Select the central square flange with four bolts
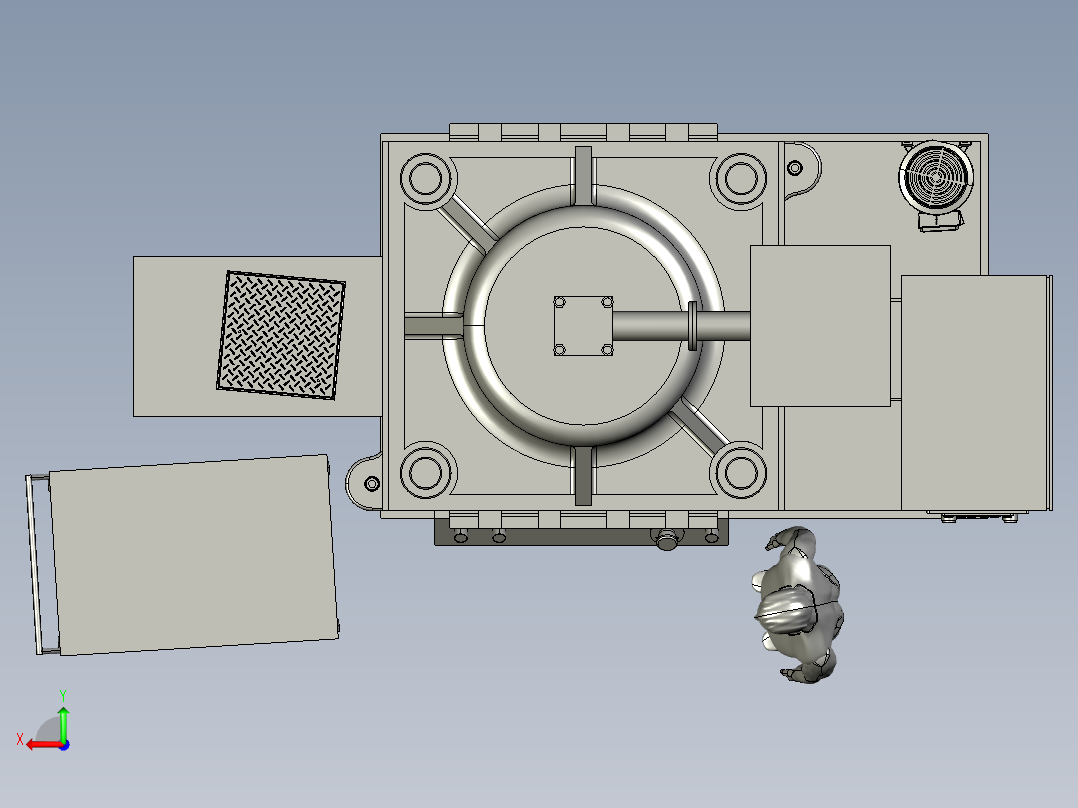Viewport: 1078px width, 808px height. [583, 326]
